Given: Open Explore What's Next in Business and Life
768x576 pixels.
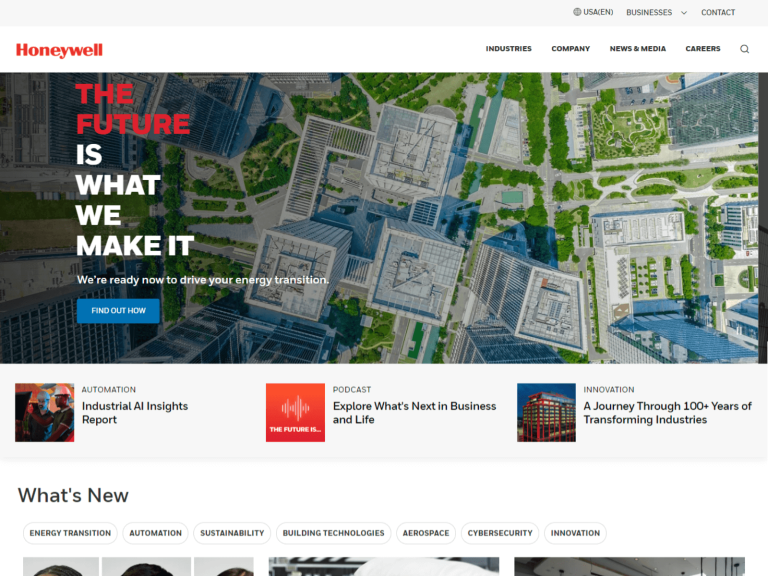Looking at the screenshot, I should [x=414, y=413].
